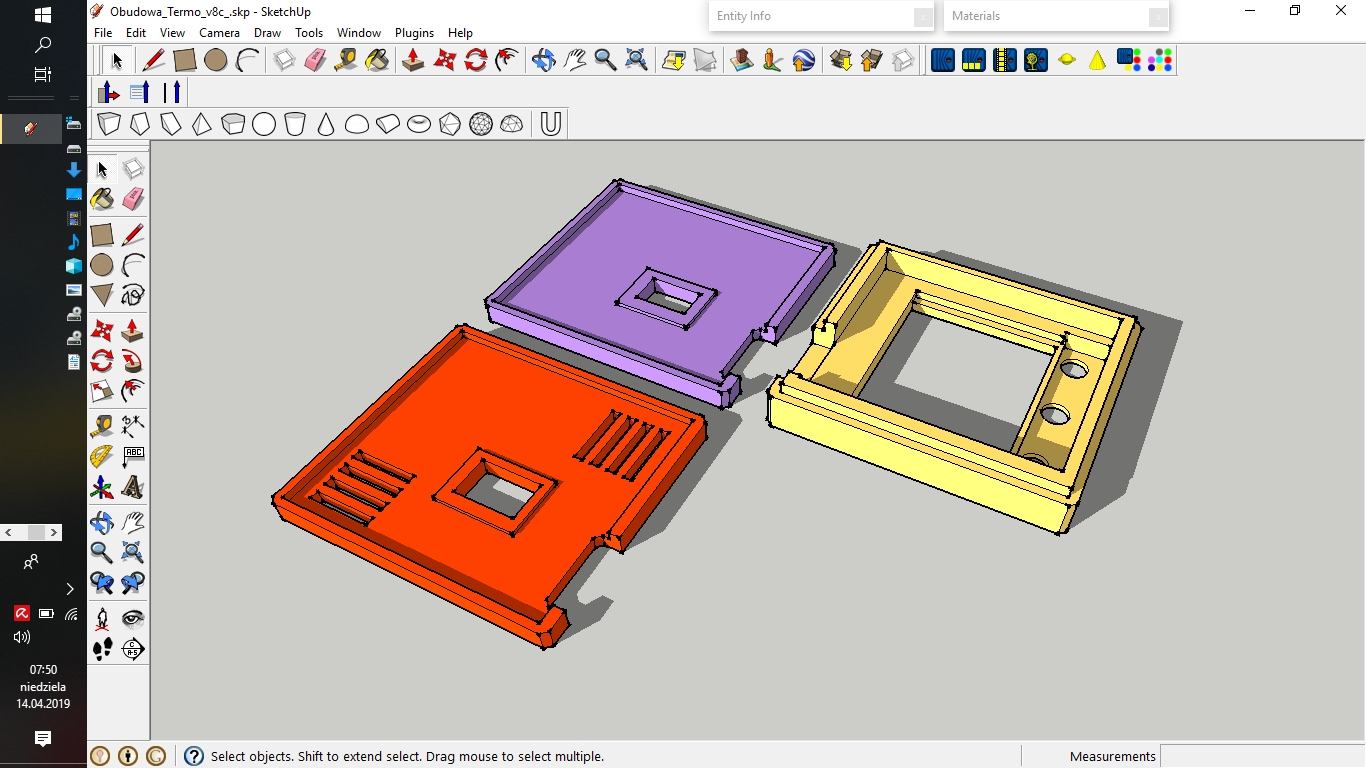Select the Scale tool in Large Tool Set

pos(102,391)
